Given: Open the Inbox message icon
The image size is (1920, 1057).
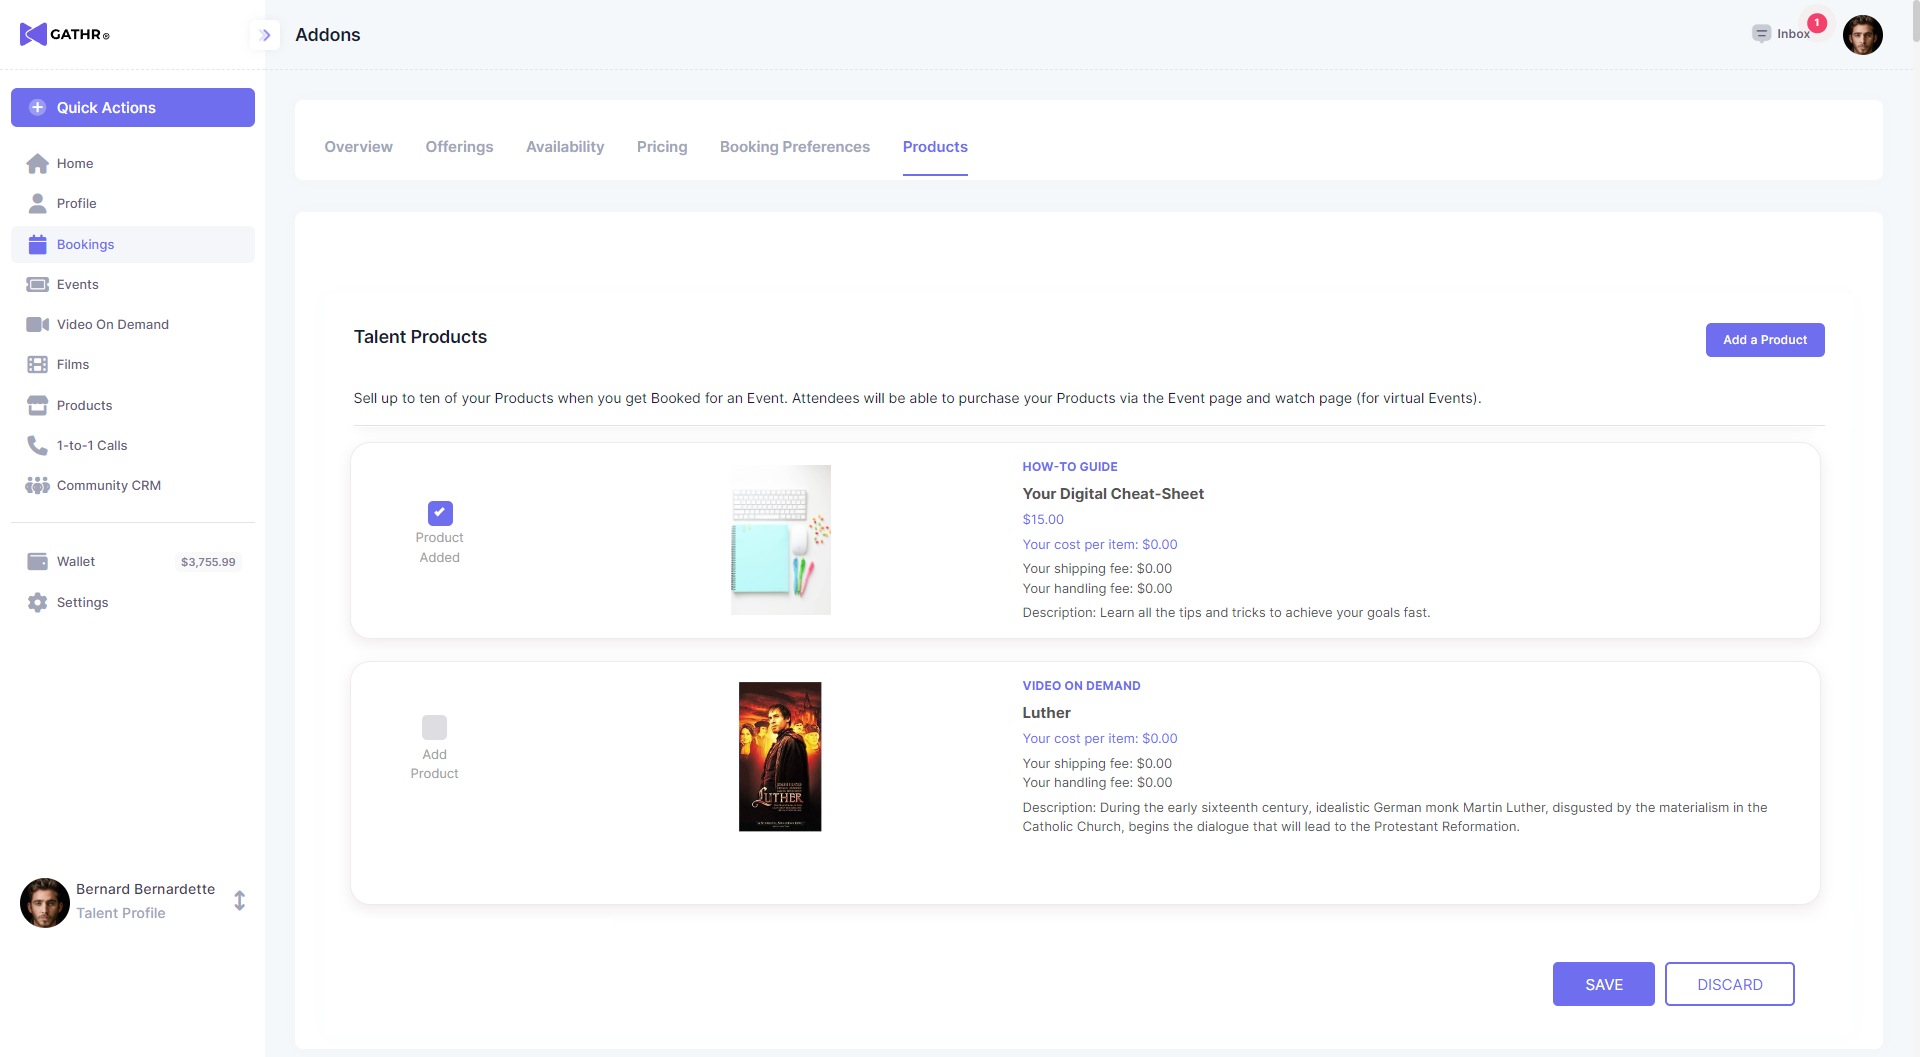Looking at the screenshot, I should [1761, 34].
